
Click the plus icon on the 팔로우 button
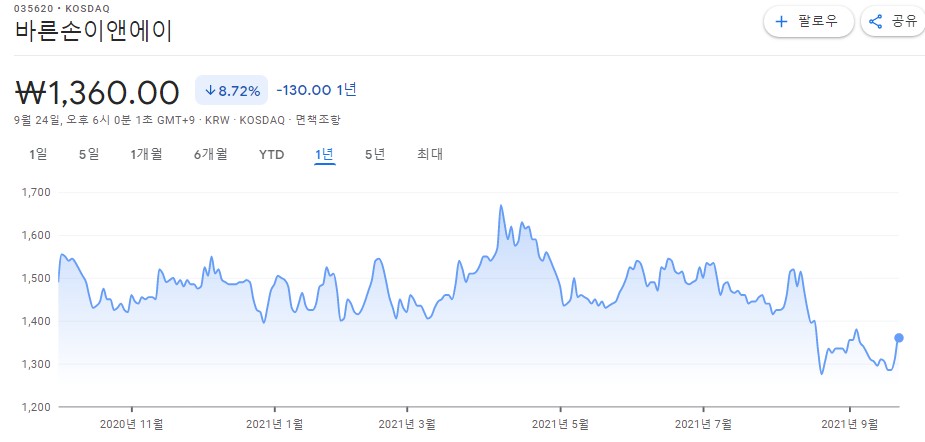point(782,22)
